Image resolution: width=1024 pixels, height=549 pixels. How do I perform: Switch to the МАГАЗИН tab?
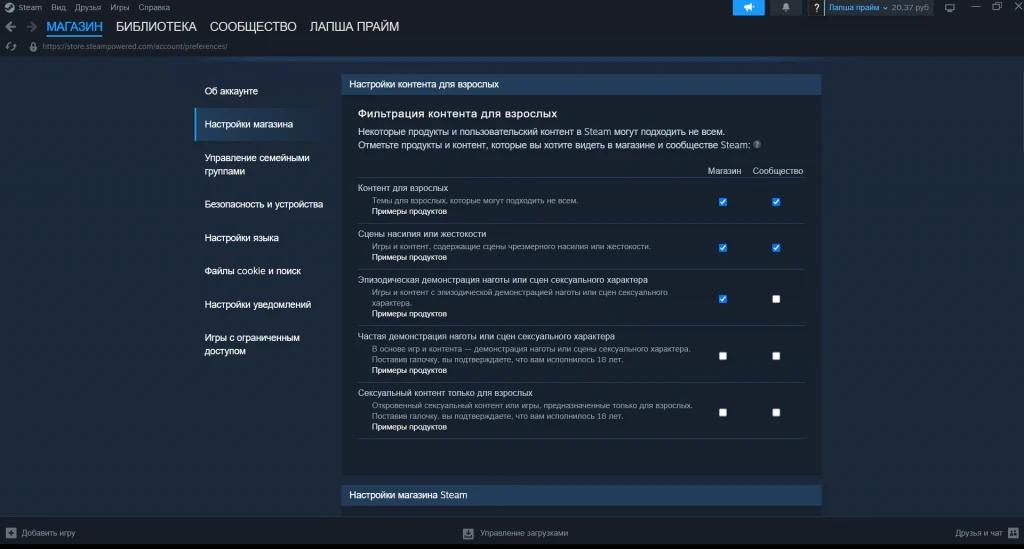[74, 27]
